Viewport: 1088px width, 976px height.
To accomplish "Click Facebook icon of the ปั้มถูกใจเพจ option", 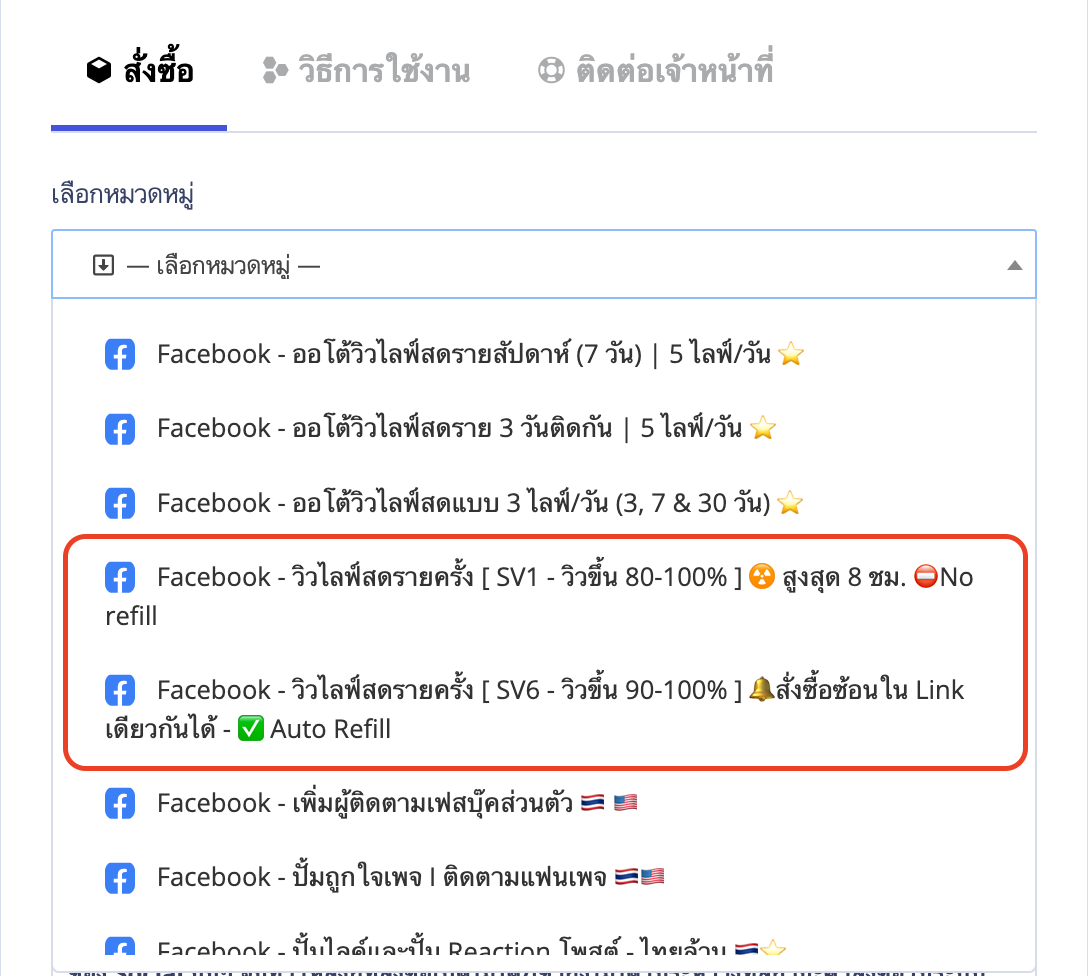I will click(120, 877).
